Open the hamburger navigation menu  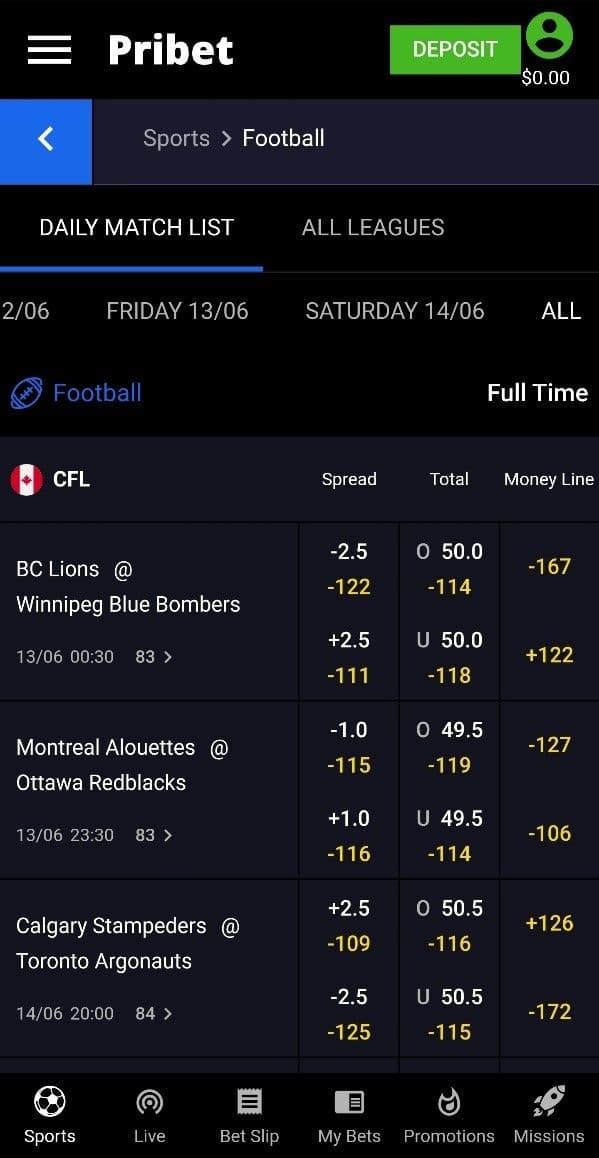48,50
